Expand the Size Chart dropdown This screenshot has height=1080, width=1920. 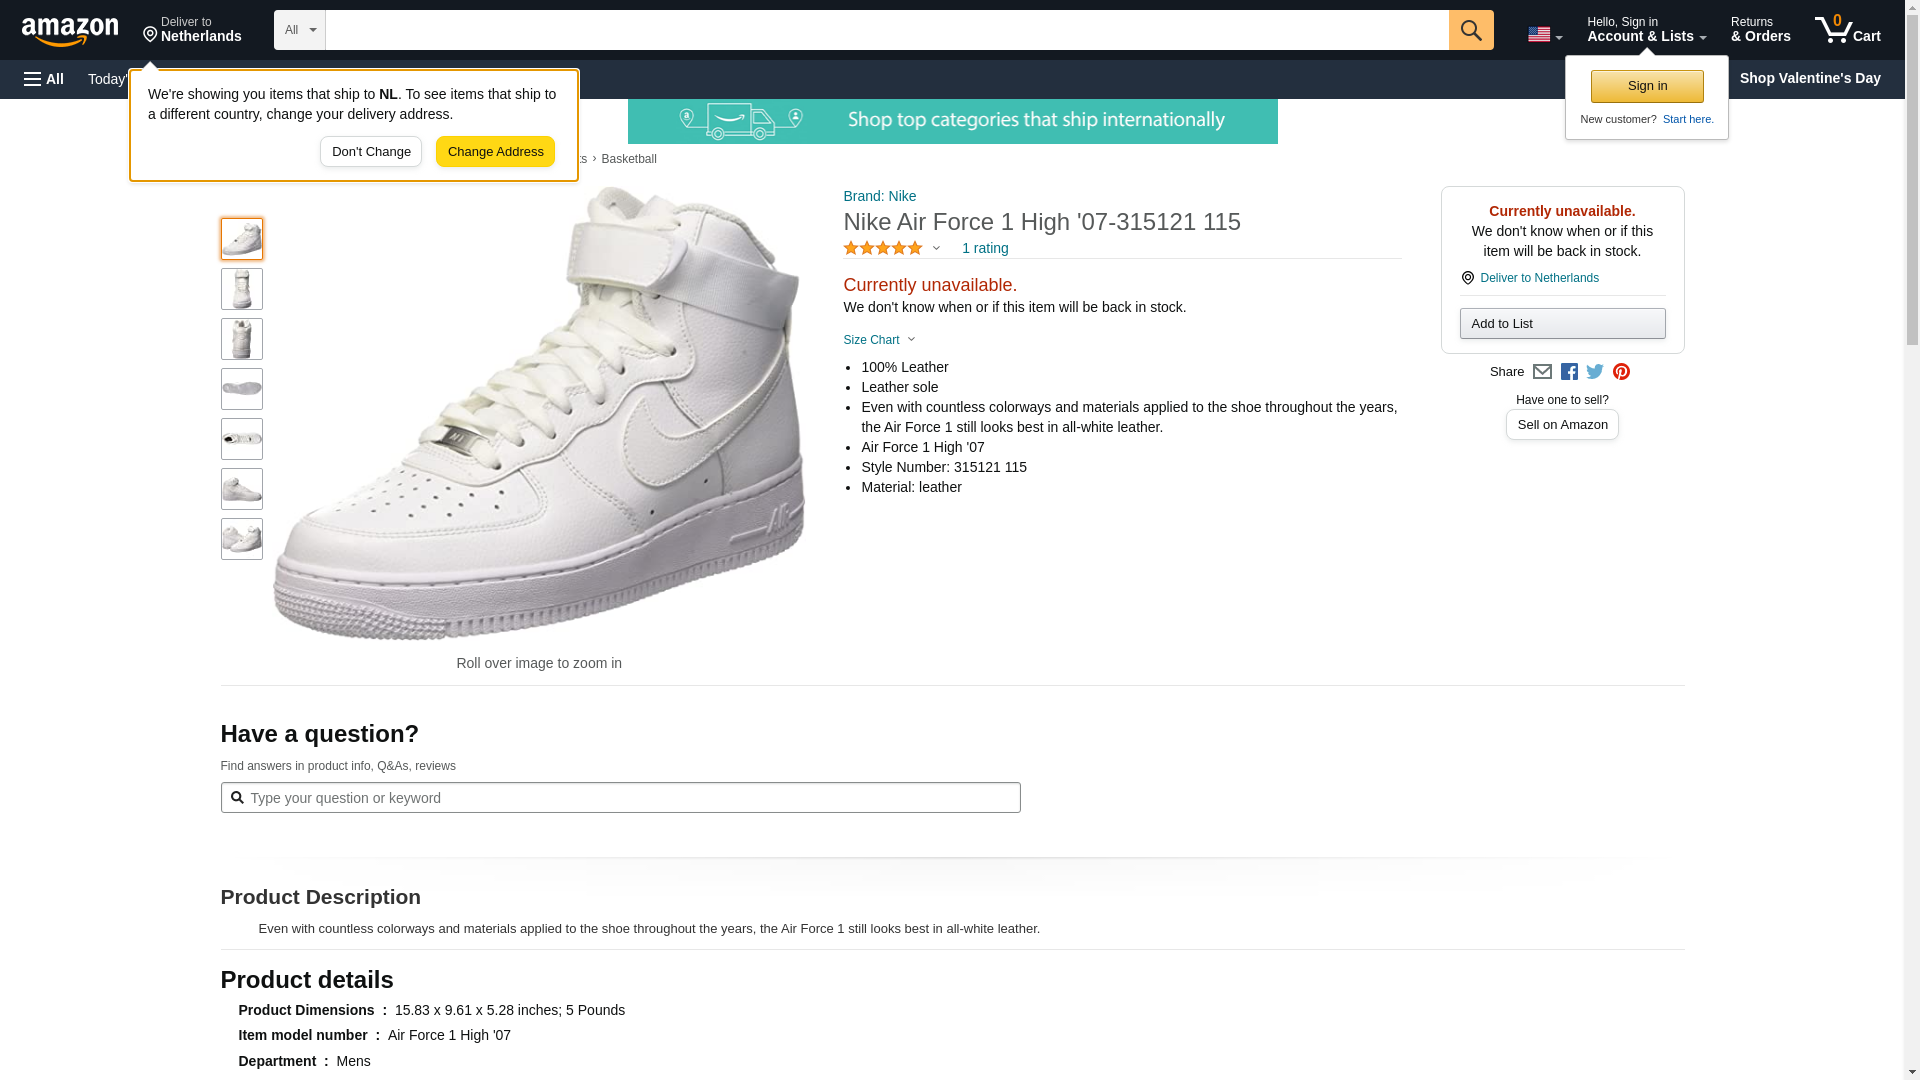(879, 340)
